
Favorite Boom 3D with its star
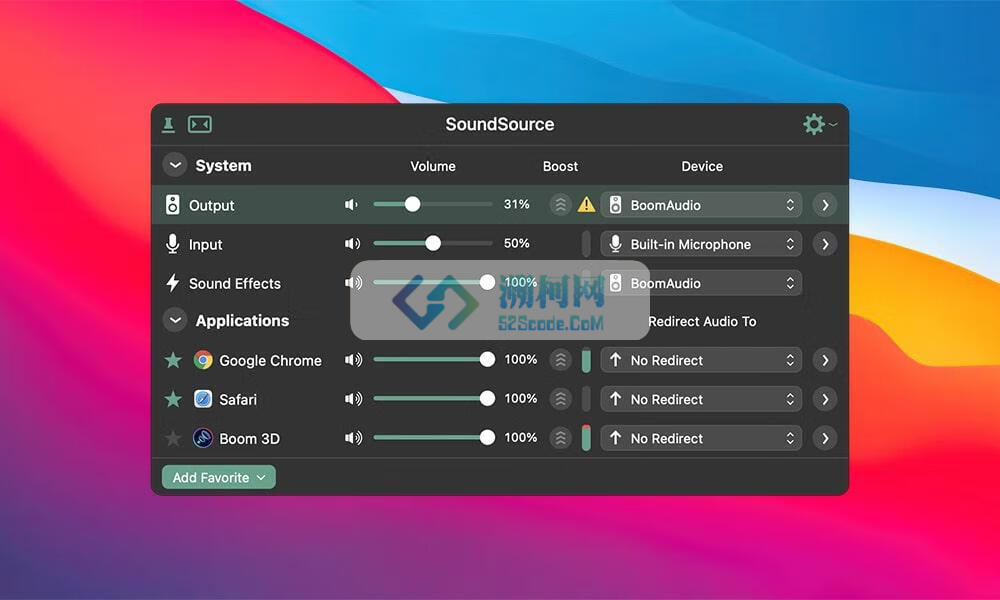(x=173, y=437)
